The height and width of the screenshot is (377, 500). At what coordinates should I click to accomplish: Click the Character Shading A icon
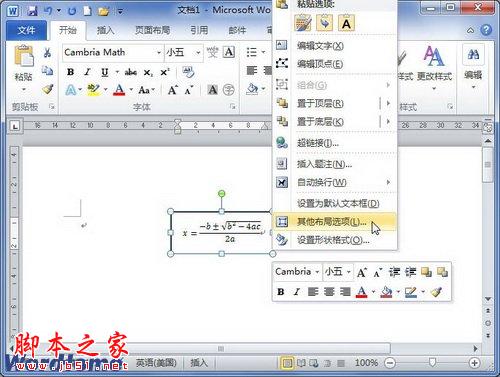pos(212,90)
